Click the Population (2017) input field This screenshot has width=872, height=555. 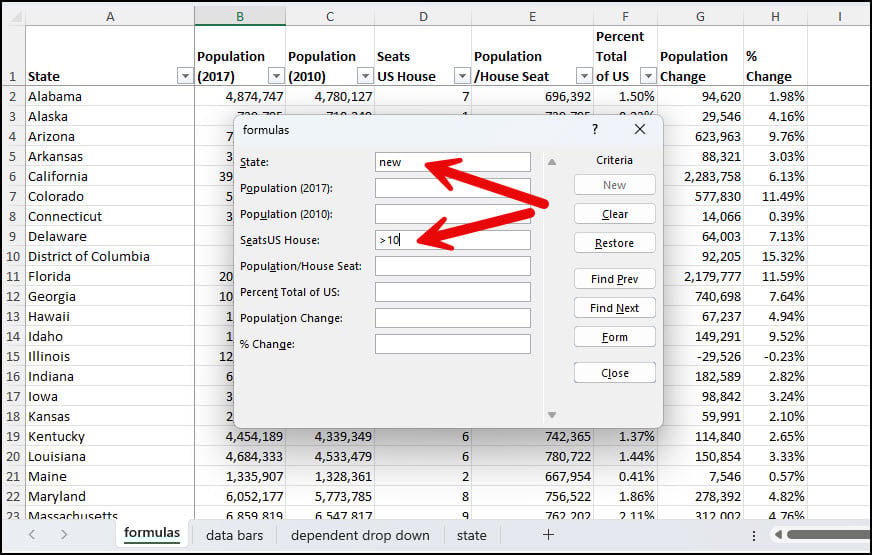click(x=453, y=188)
